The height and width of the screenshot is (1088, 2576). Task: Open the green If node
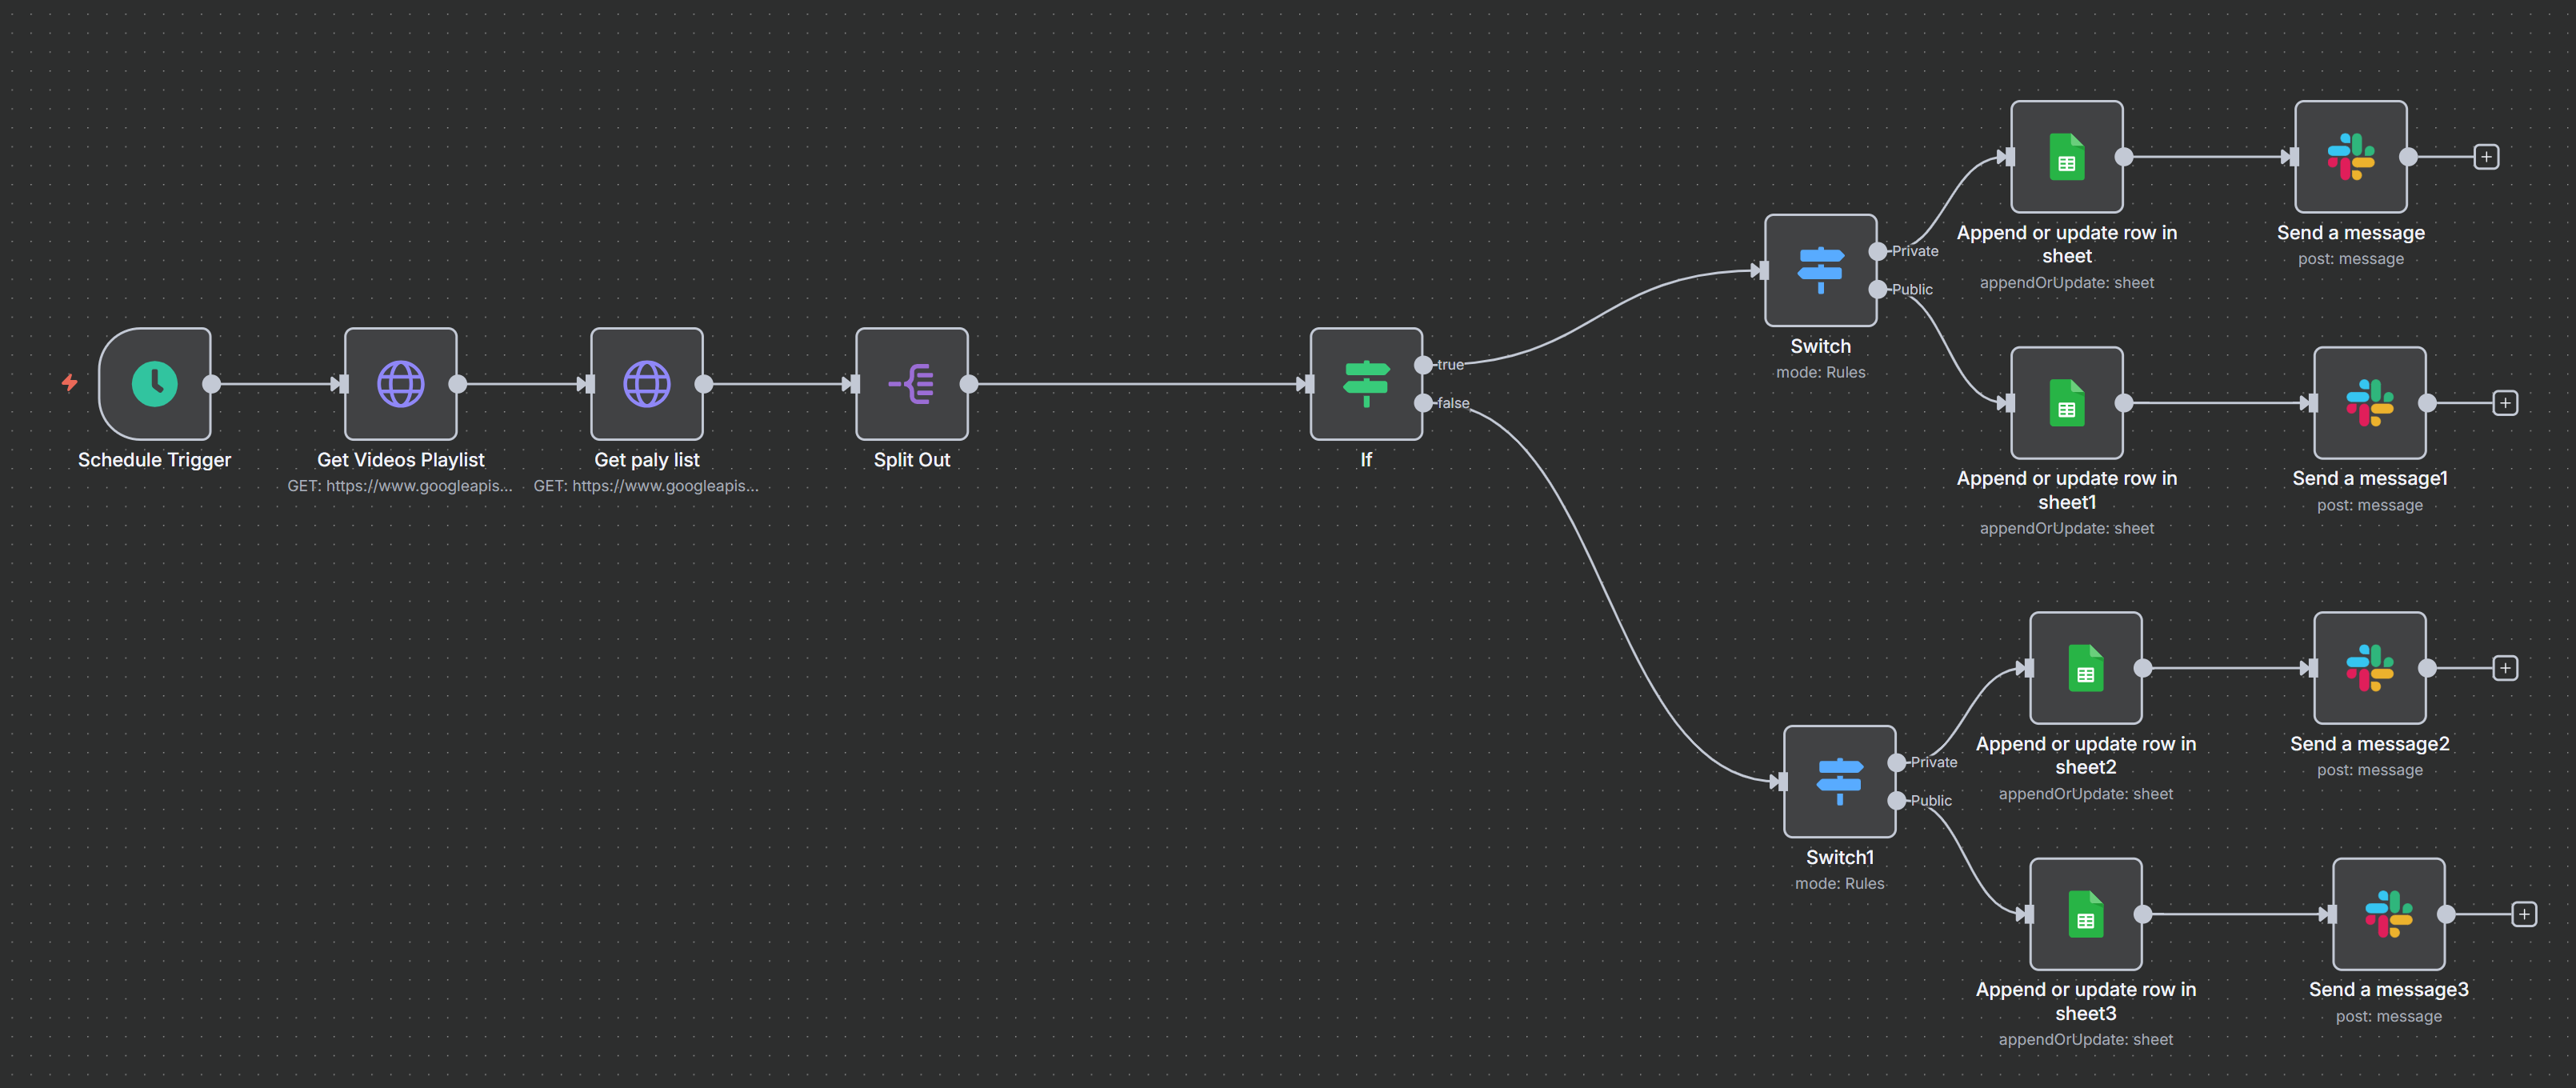point(1365,384)
